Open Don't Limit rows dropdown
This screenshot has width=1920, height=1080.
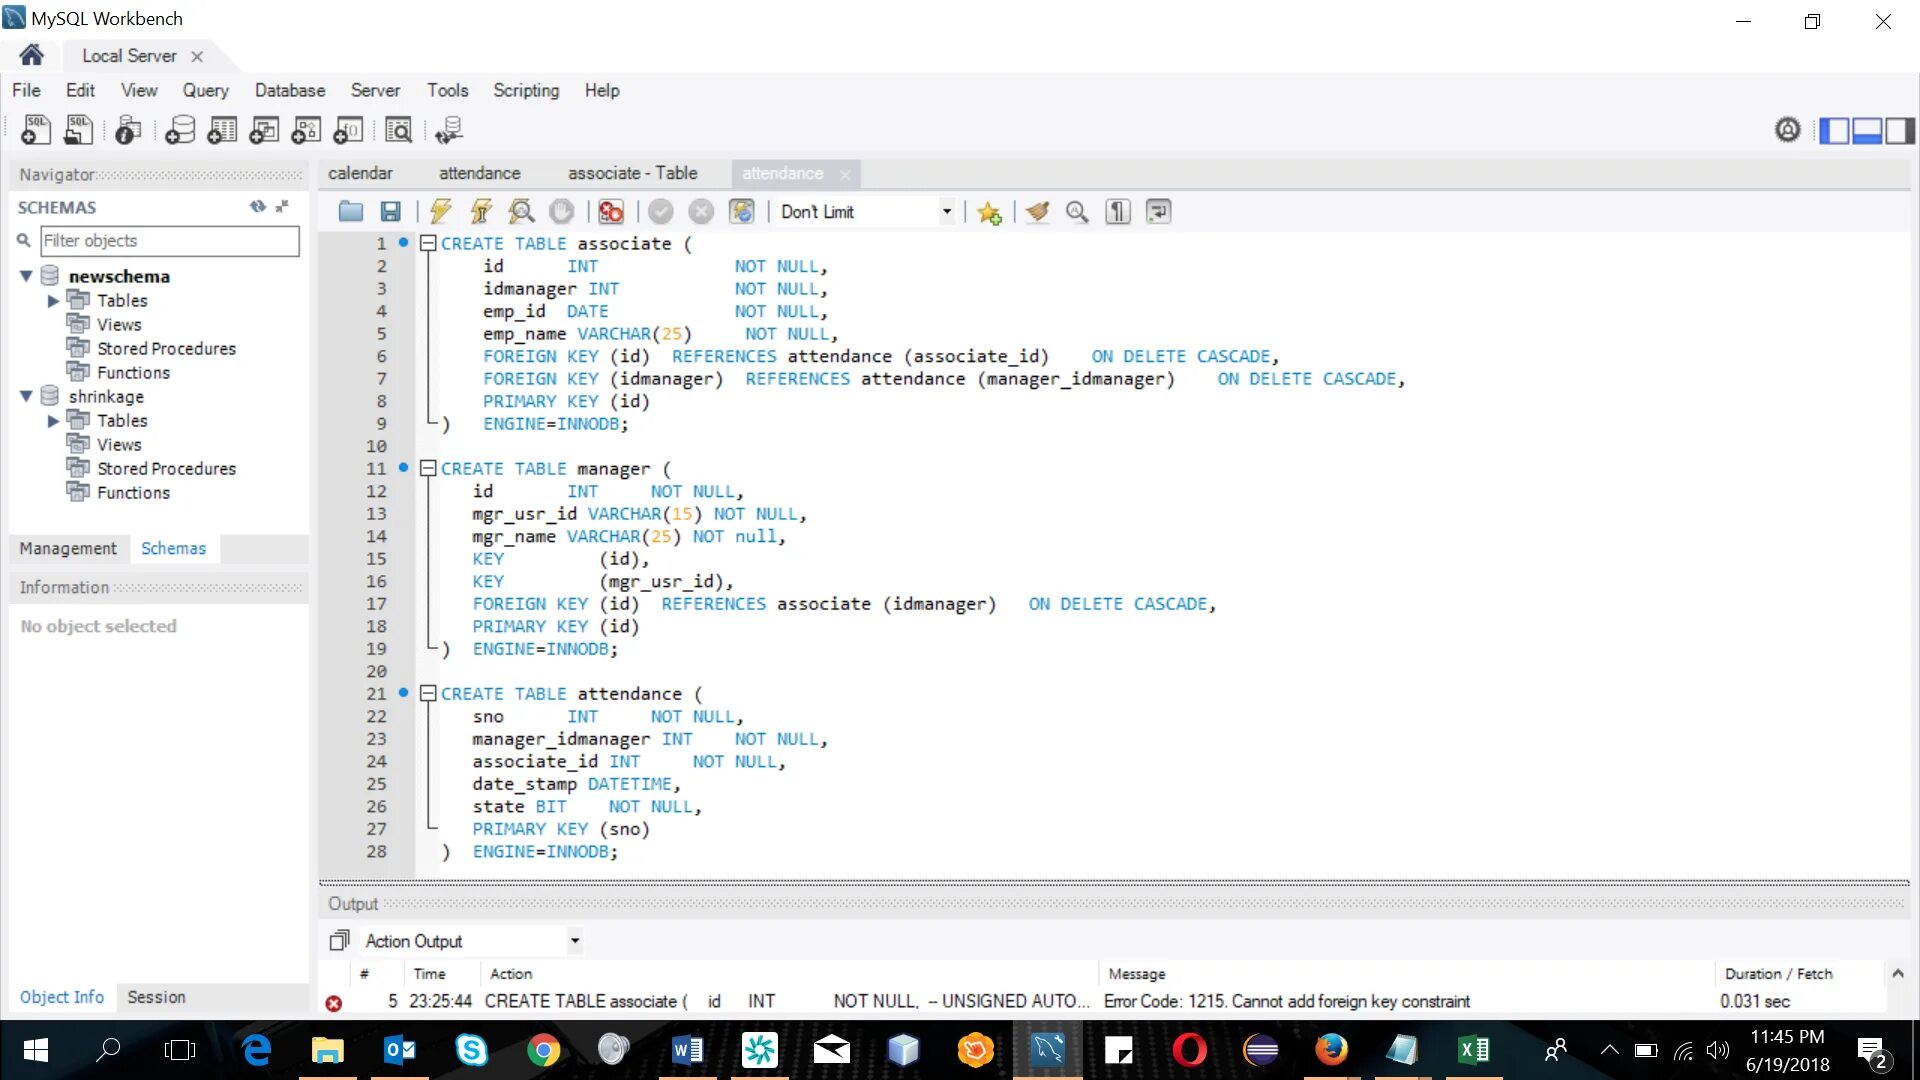pyautogui.click(x=946, y=211)
